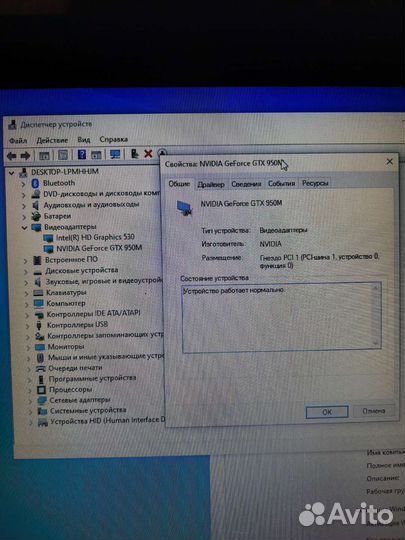This screenshot has height=540, width=405.
Task: Open the Вид menu
Action: 84,140
